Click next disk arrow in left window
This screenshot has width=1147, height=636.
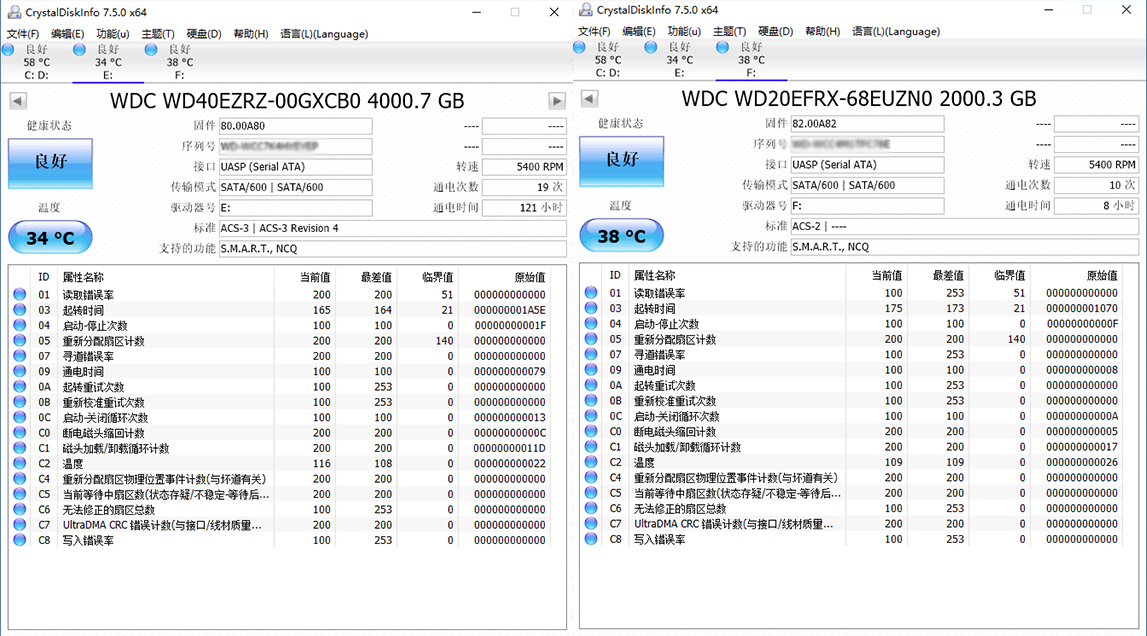(557, 101)
